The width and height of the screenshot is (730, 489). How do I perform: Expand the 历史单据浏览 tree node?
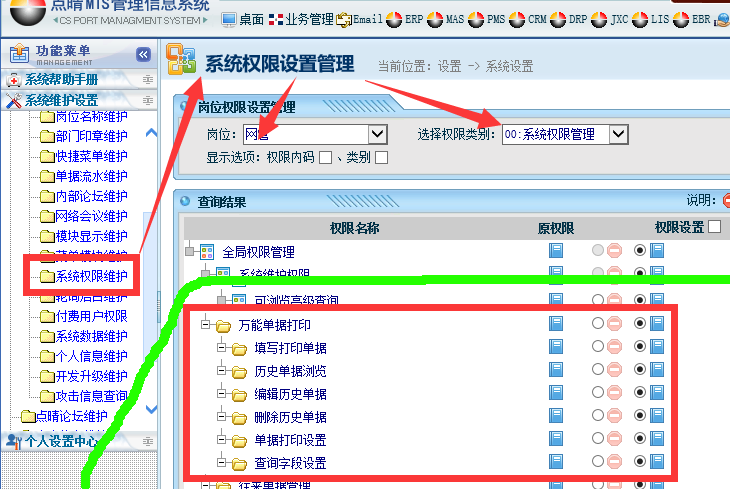tap(222, 371)
